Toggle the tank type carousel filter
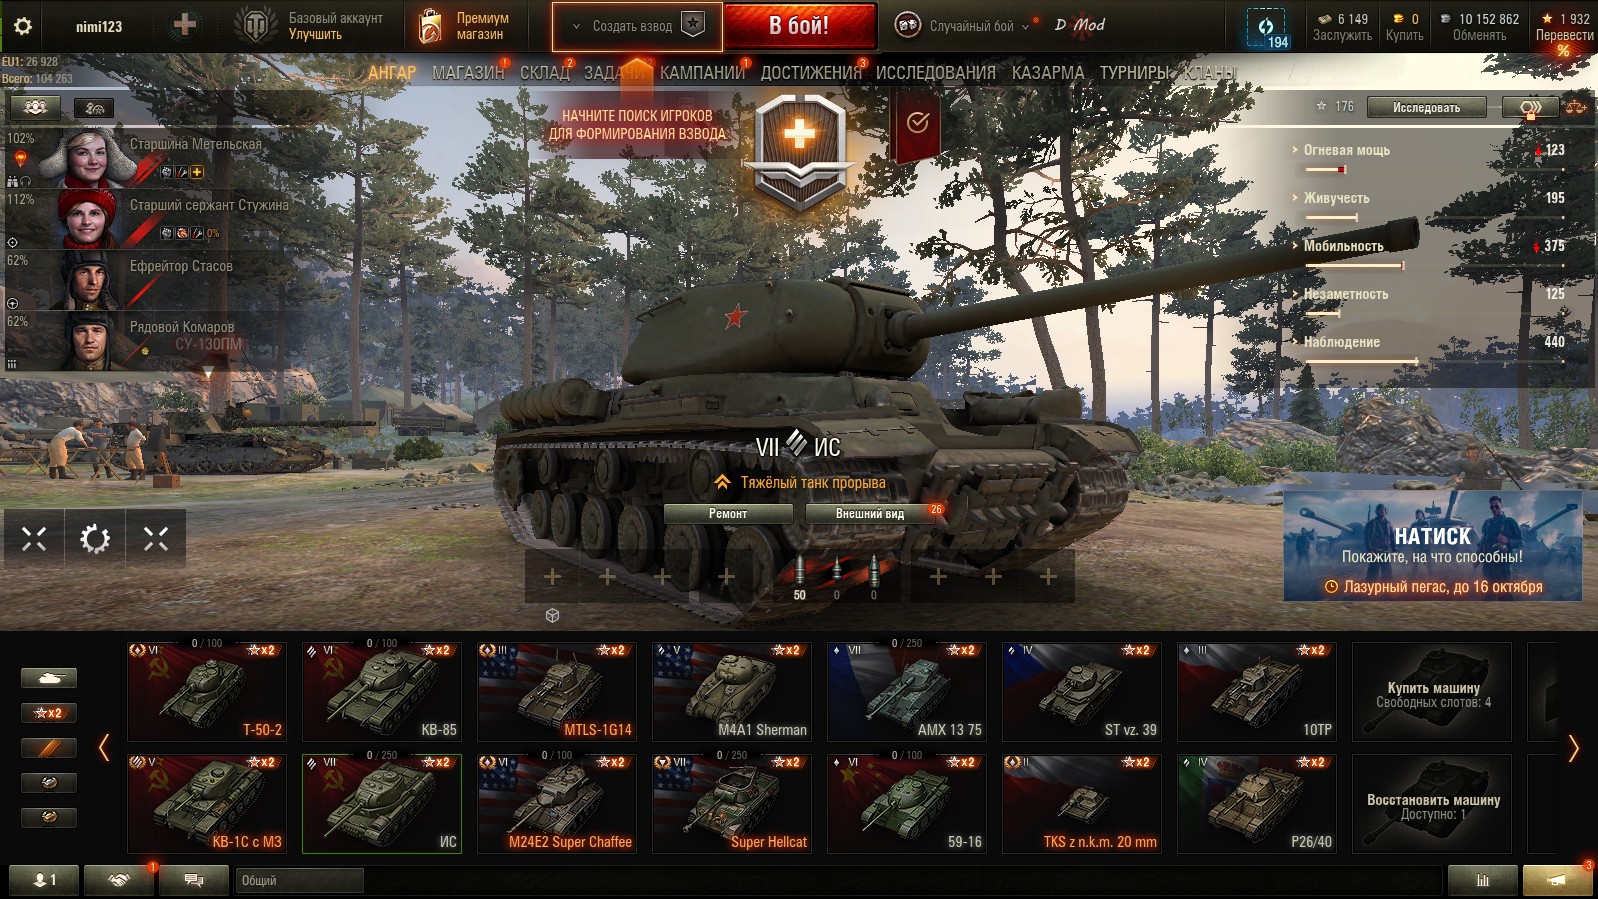The height and width of the screenshot is (899, 1598). (48, 678)
